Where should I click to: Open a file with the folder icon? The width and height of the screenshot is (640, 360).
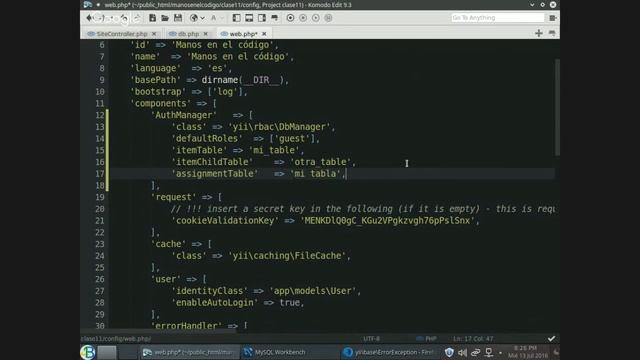click(x=165, y=18)
